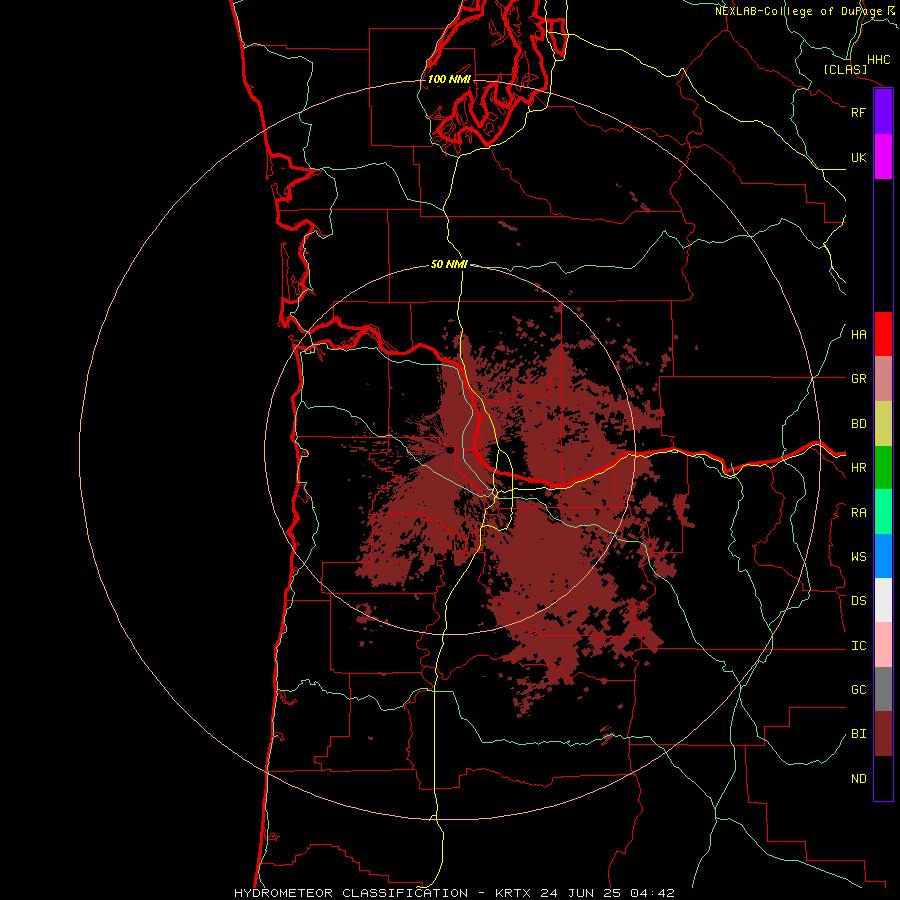This screenshot has height=900, width=900.
Task: Click the GR legend label
Action: click(x=858, y=379)
